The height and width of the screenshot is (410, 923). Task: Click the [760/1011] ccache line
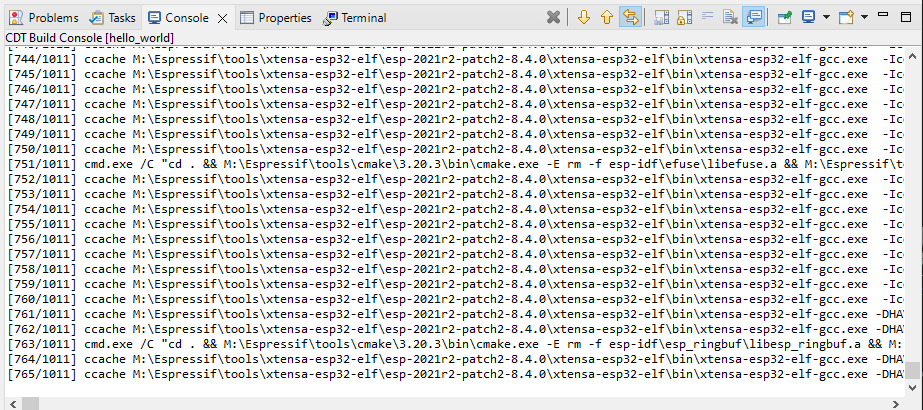(456, 299)
